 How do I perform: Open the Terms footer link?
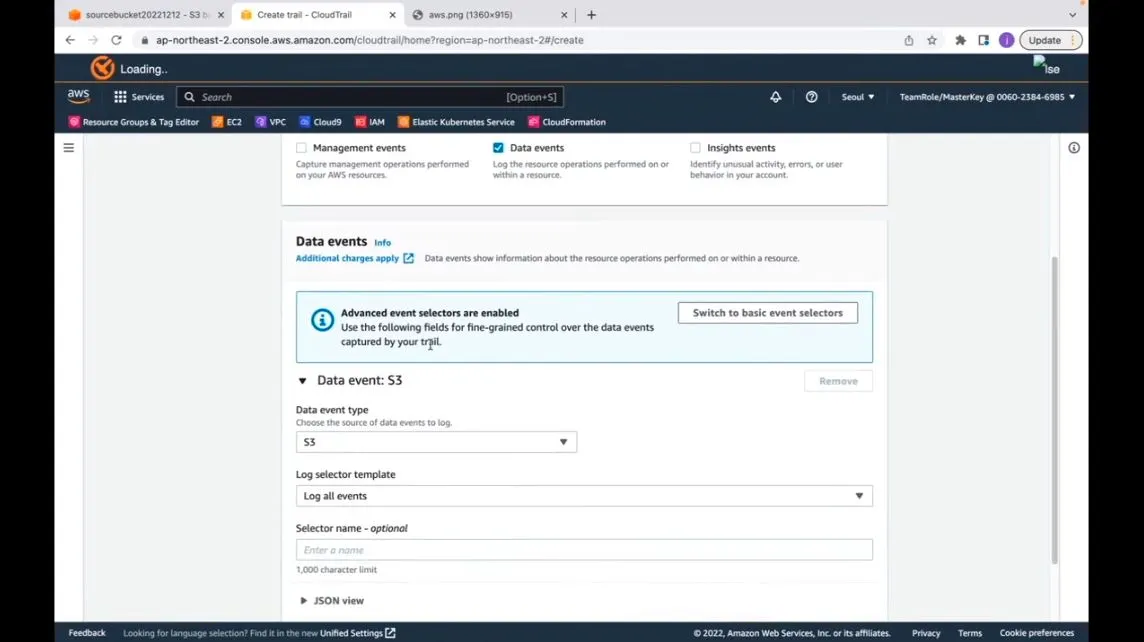pyautogui.click(x=970, y=633)
